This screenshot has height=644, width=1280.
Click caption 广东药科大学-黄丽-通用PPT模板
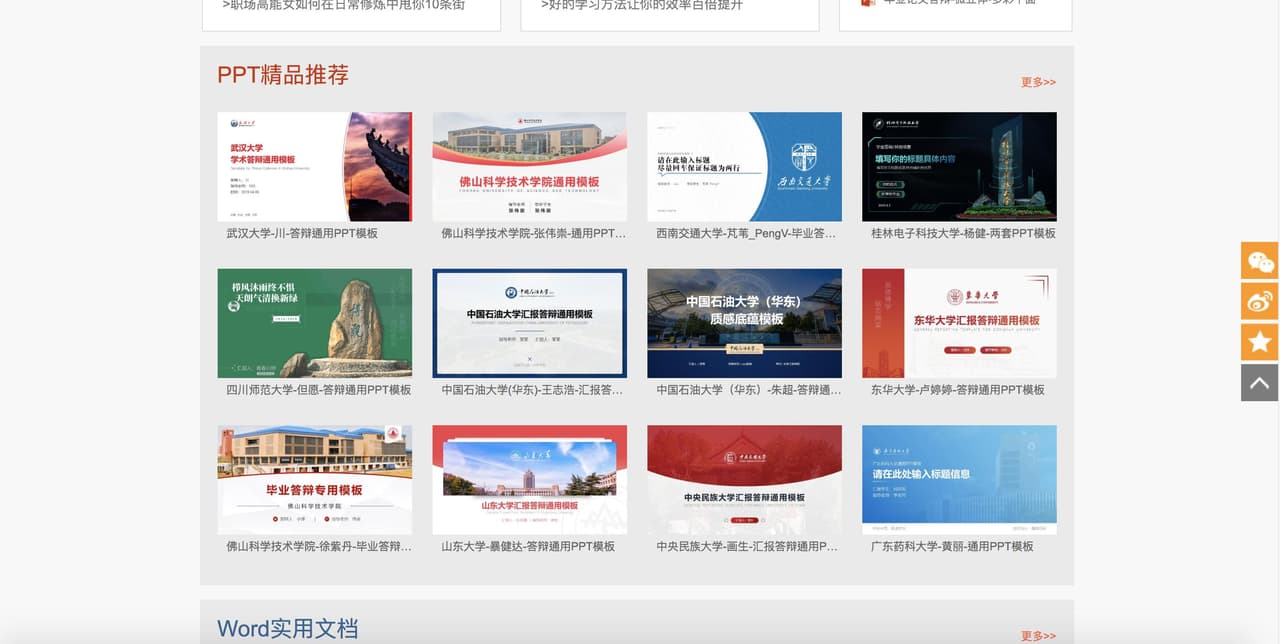pyautogui.click(x=952, y=547)
